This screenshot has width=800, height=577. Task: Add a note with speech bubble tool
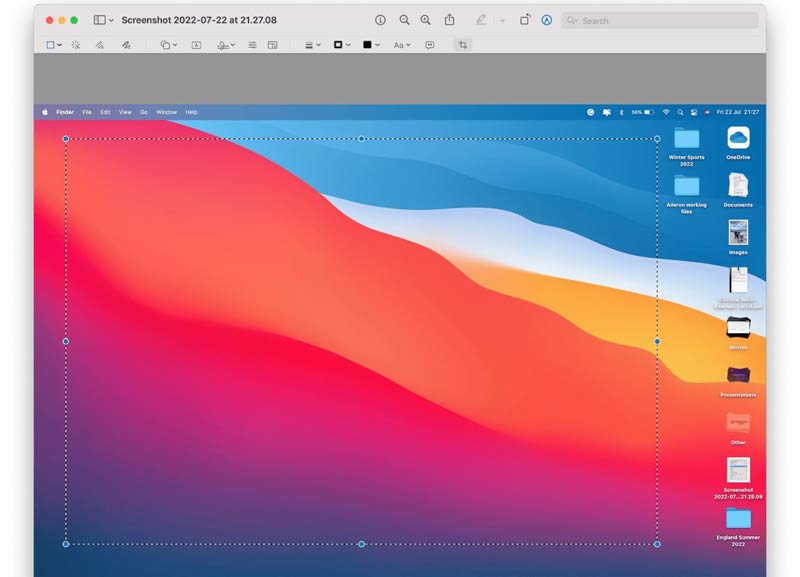tap(430, 45)
